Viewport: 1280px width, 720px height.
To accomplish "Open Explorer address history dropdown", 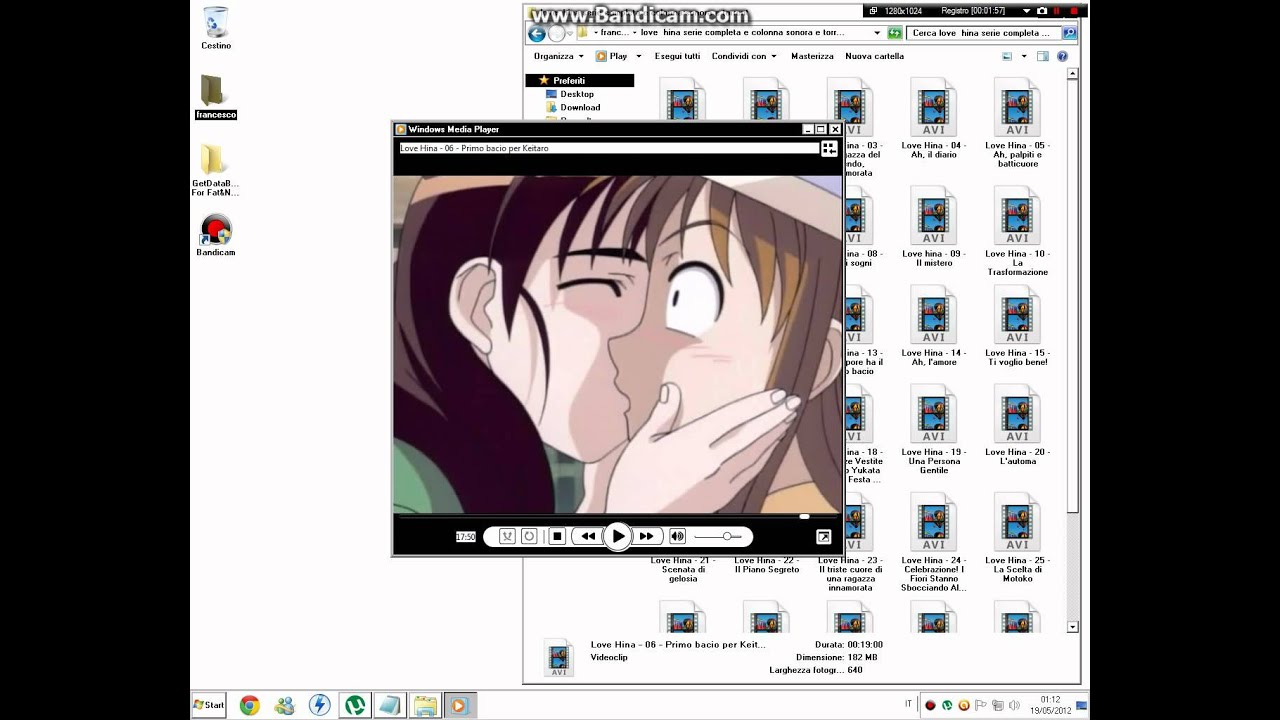I will [x=877, y=33].
